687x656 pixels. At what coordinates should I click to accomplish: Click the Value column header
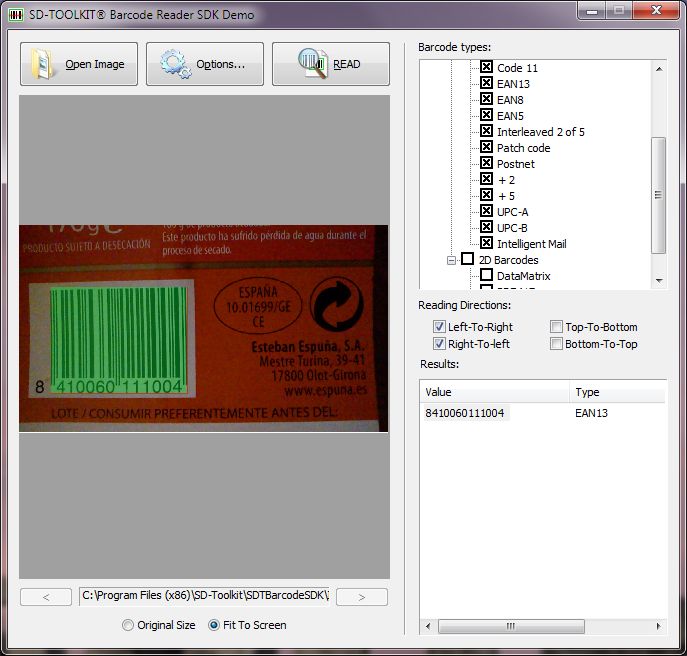click(x=494, y=392)
